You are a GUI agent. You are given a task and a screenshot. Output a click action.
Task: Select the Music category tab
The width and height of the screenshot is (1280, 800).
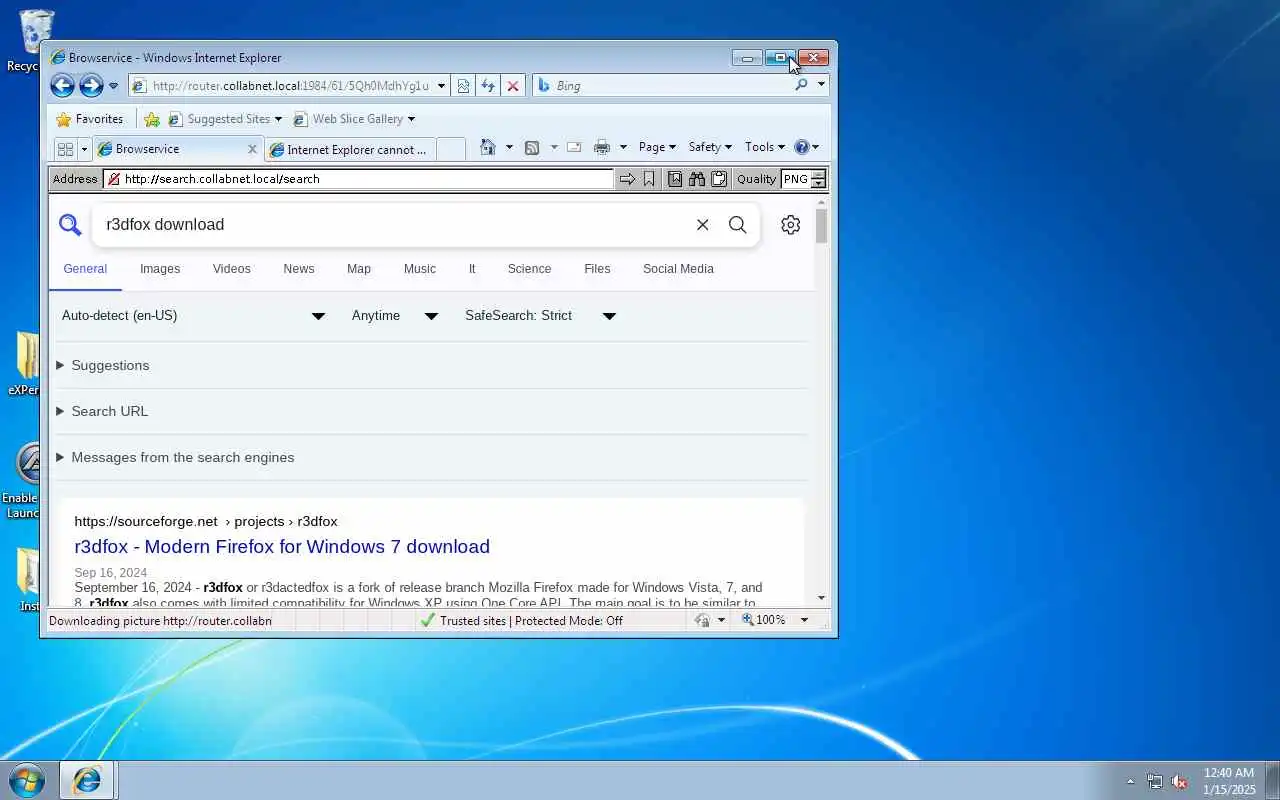point(420,269)
